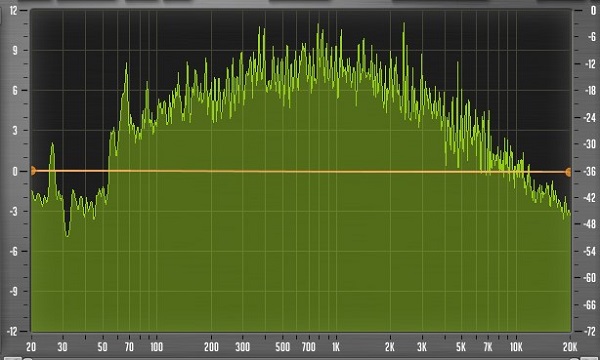Click the 12 dB gain scale label
600x360 pixels.
(x=13, y=10)
